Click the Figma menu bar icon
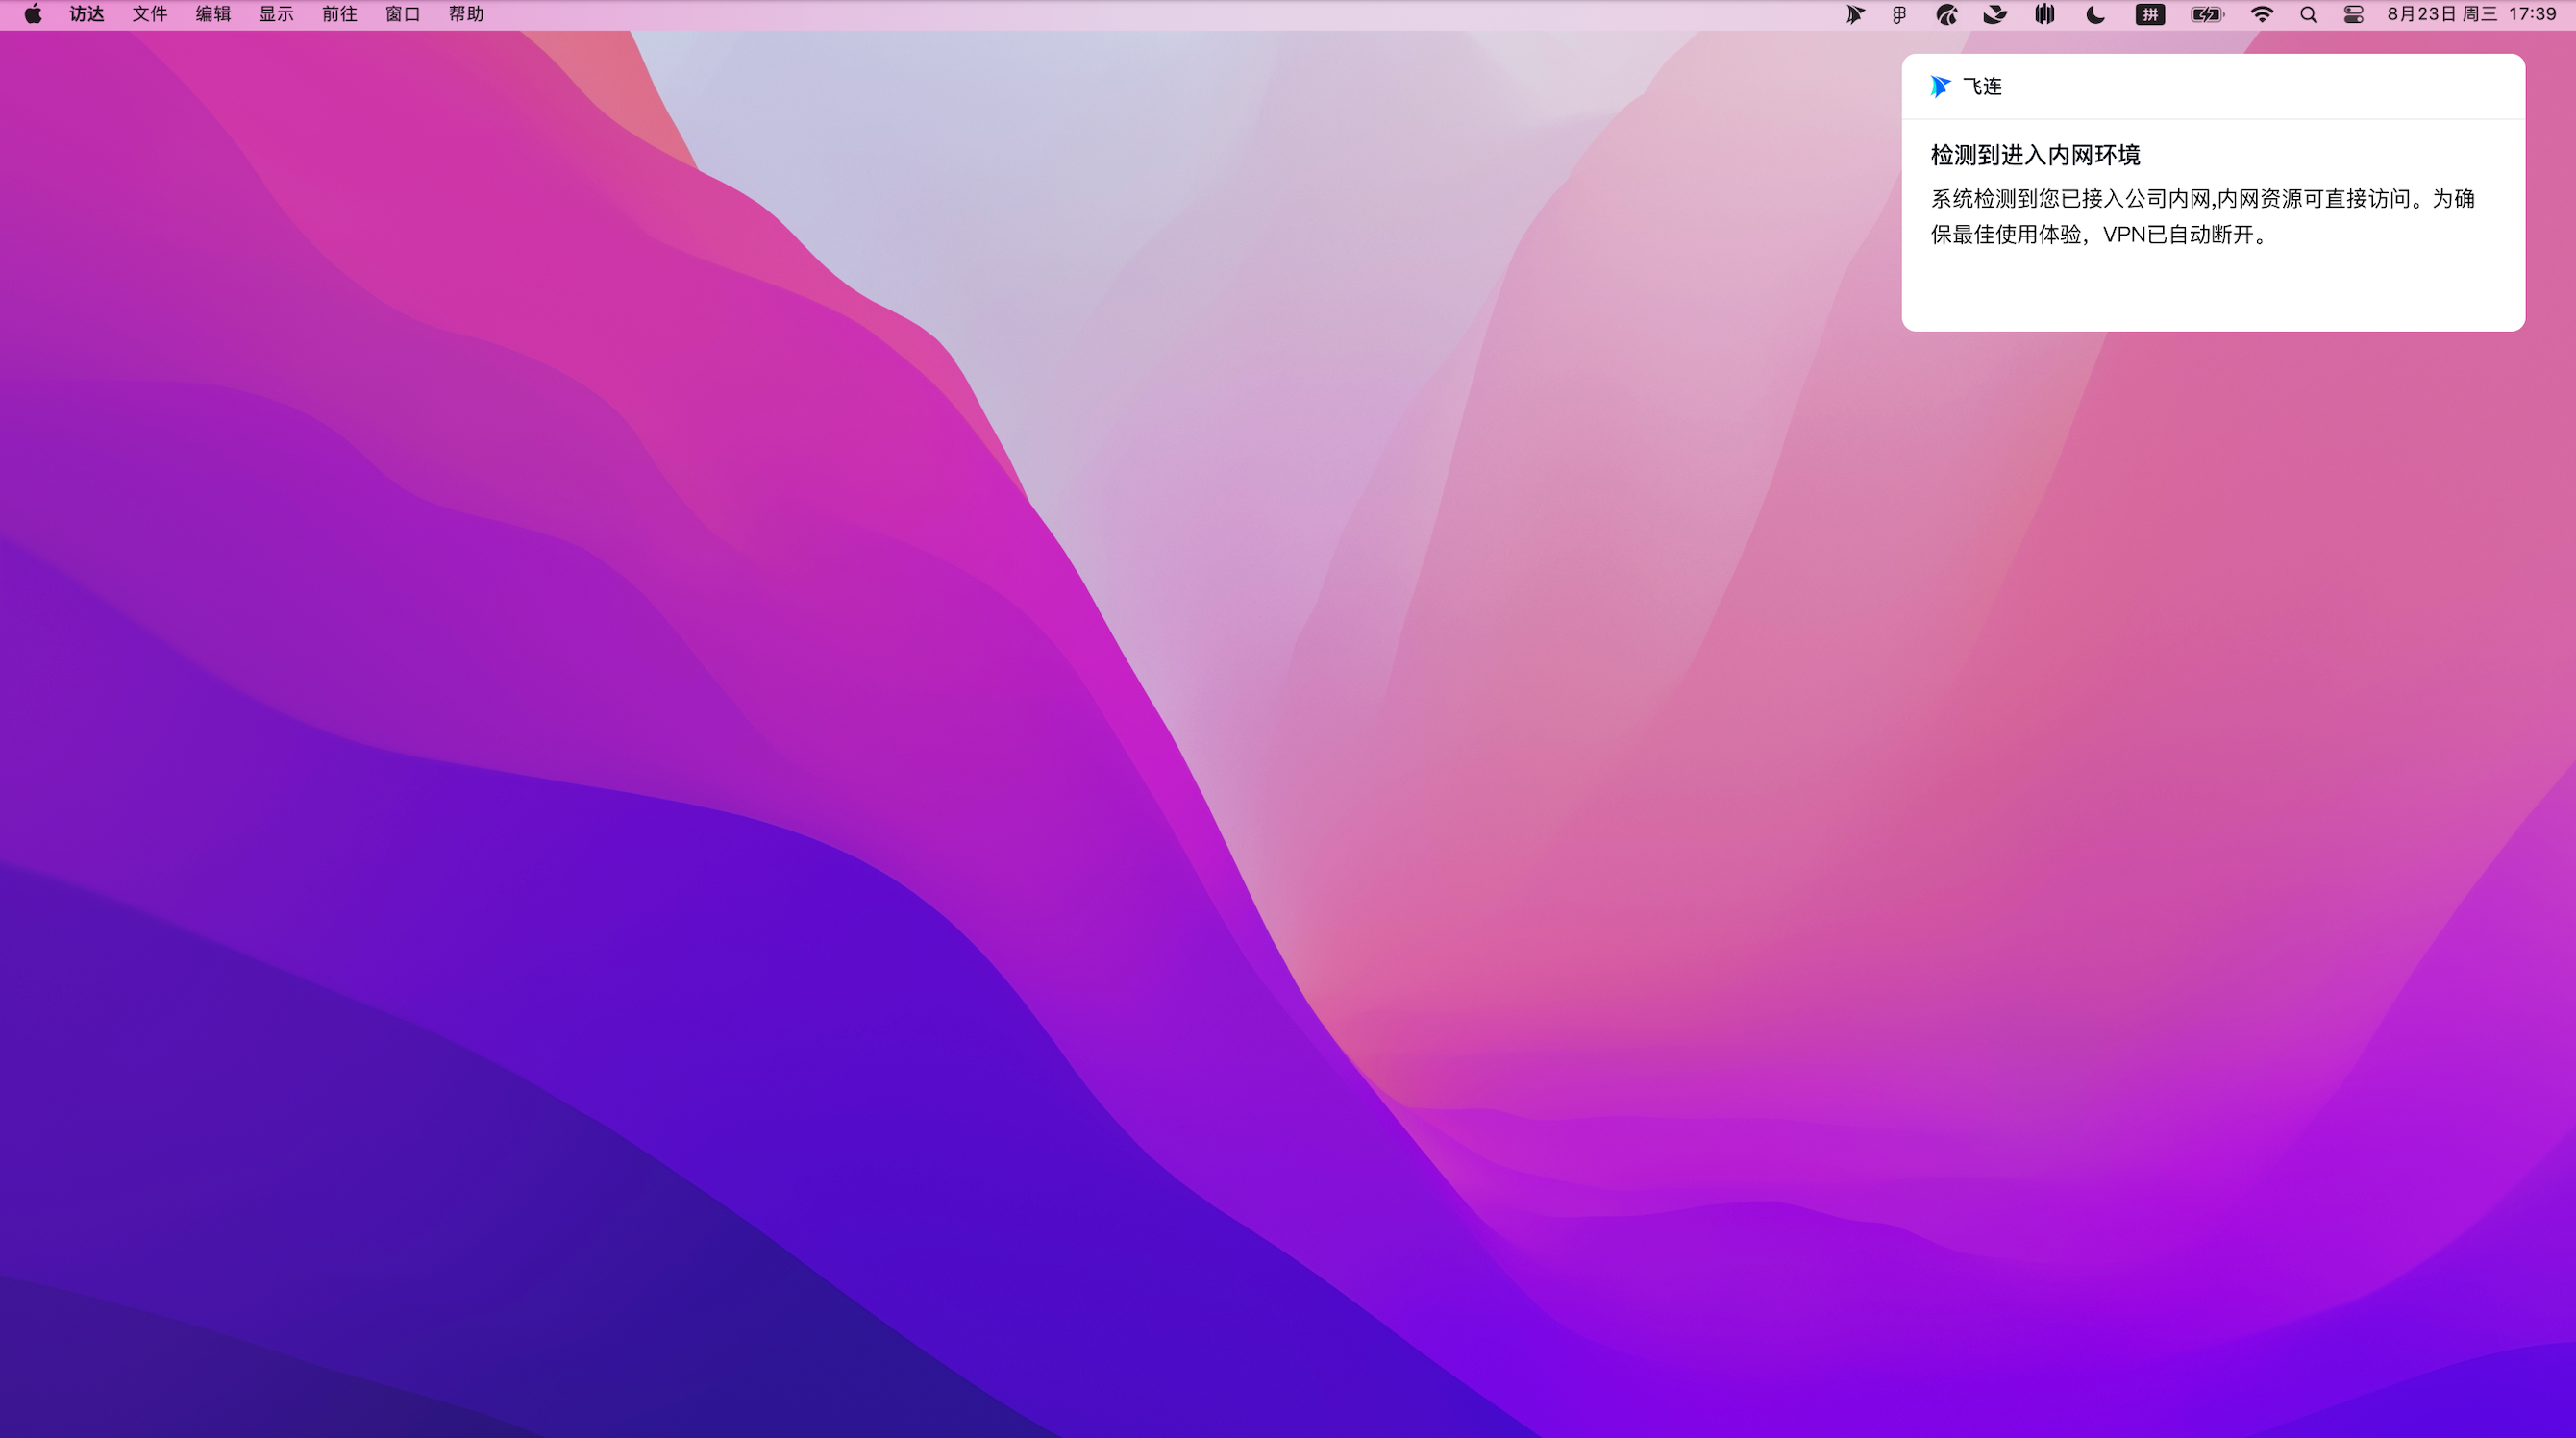2576x1438 pixels. [1899, 14]
